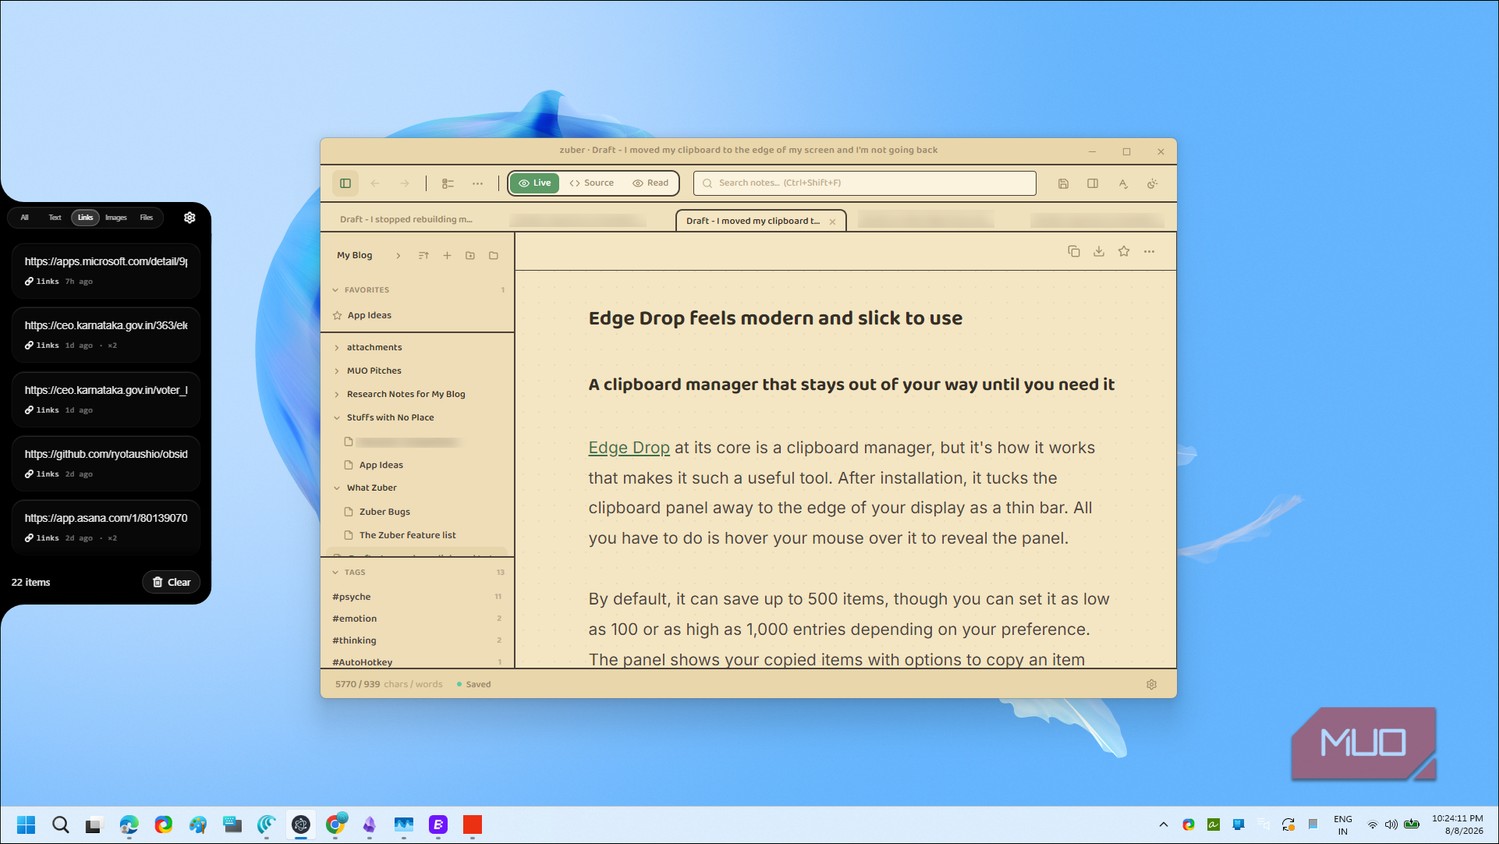Viewport: 1499px width, 844px height.
Task: Copy the ceo.karnataka.gov.in/363 clipboard link
Action: point(106,334)
